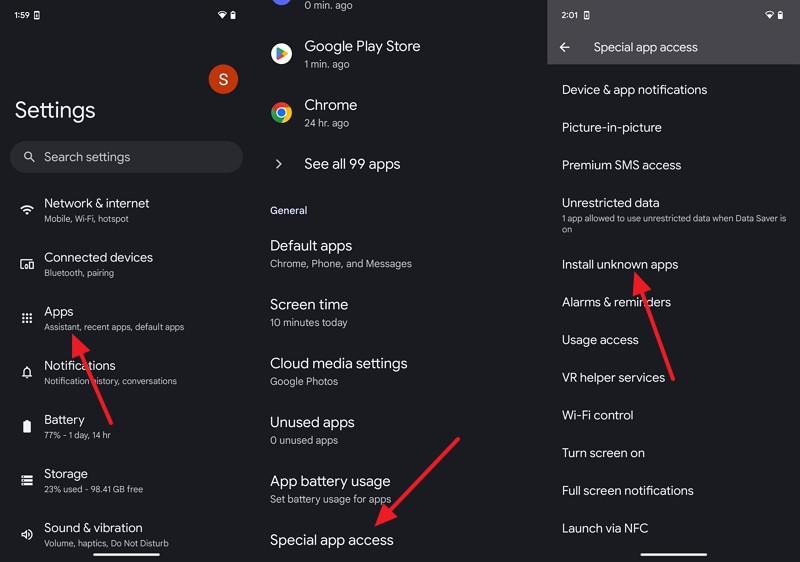Open Sound & vibration settings
Viewport: 800px width, 562px height.
coord(126,534)
